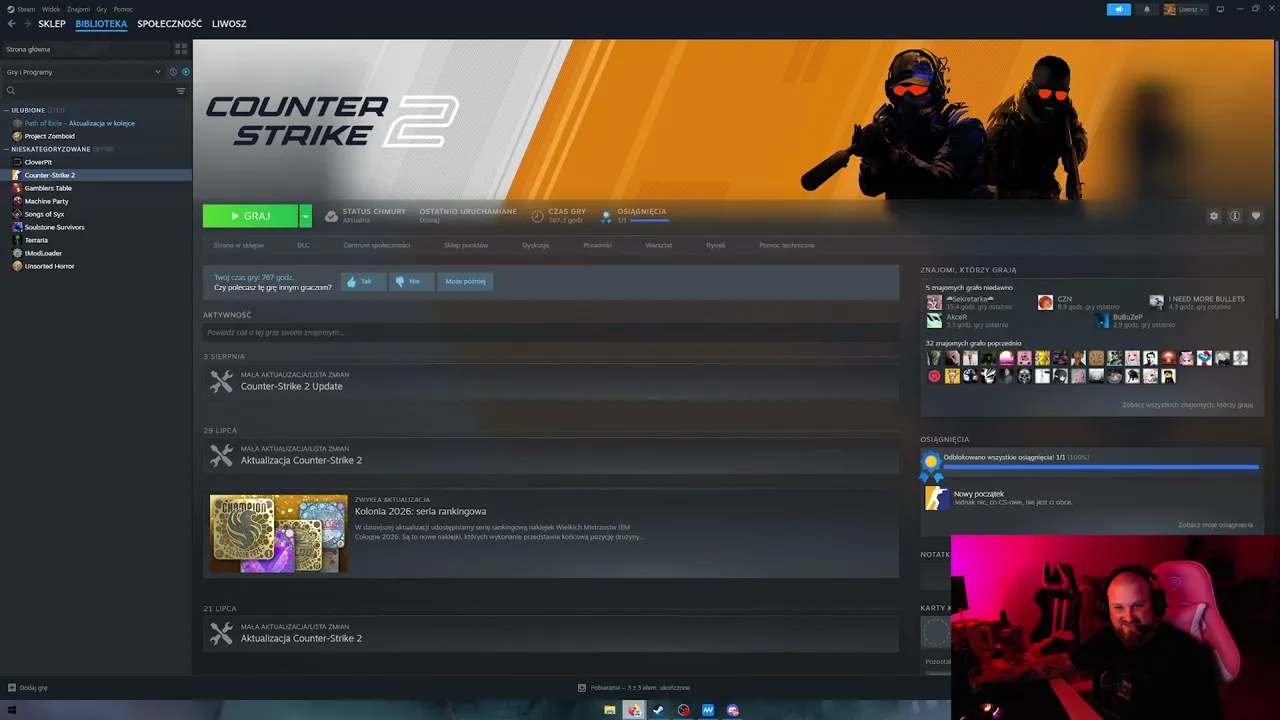The height and width of the screenshot is (720, 1280).
Task: Click the Dodaj grę plus icon
Action: [12, 688]
